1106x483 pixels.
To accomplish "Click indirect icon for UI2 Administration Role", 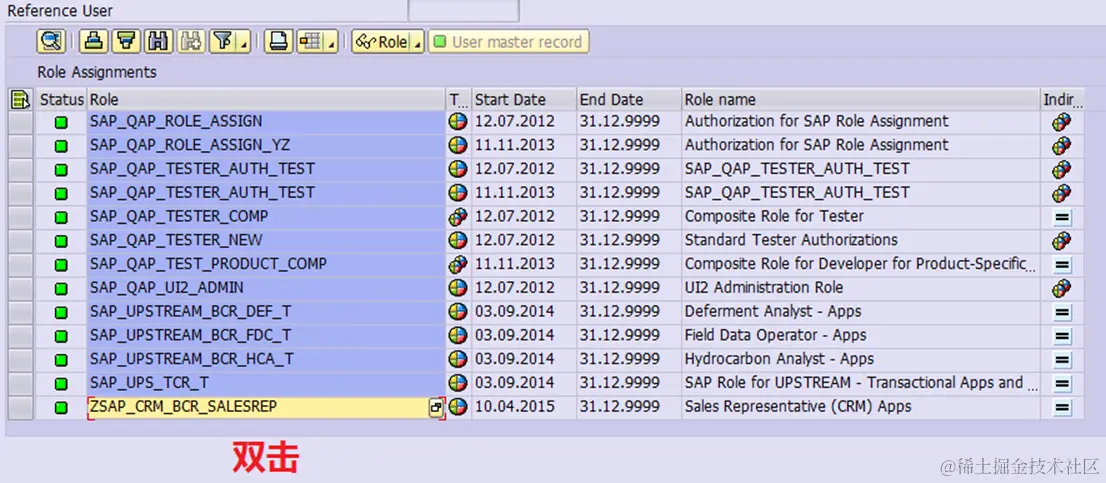I will point(1062,288).
